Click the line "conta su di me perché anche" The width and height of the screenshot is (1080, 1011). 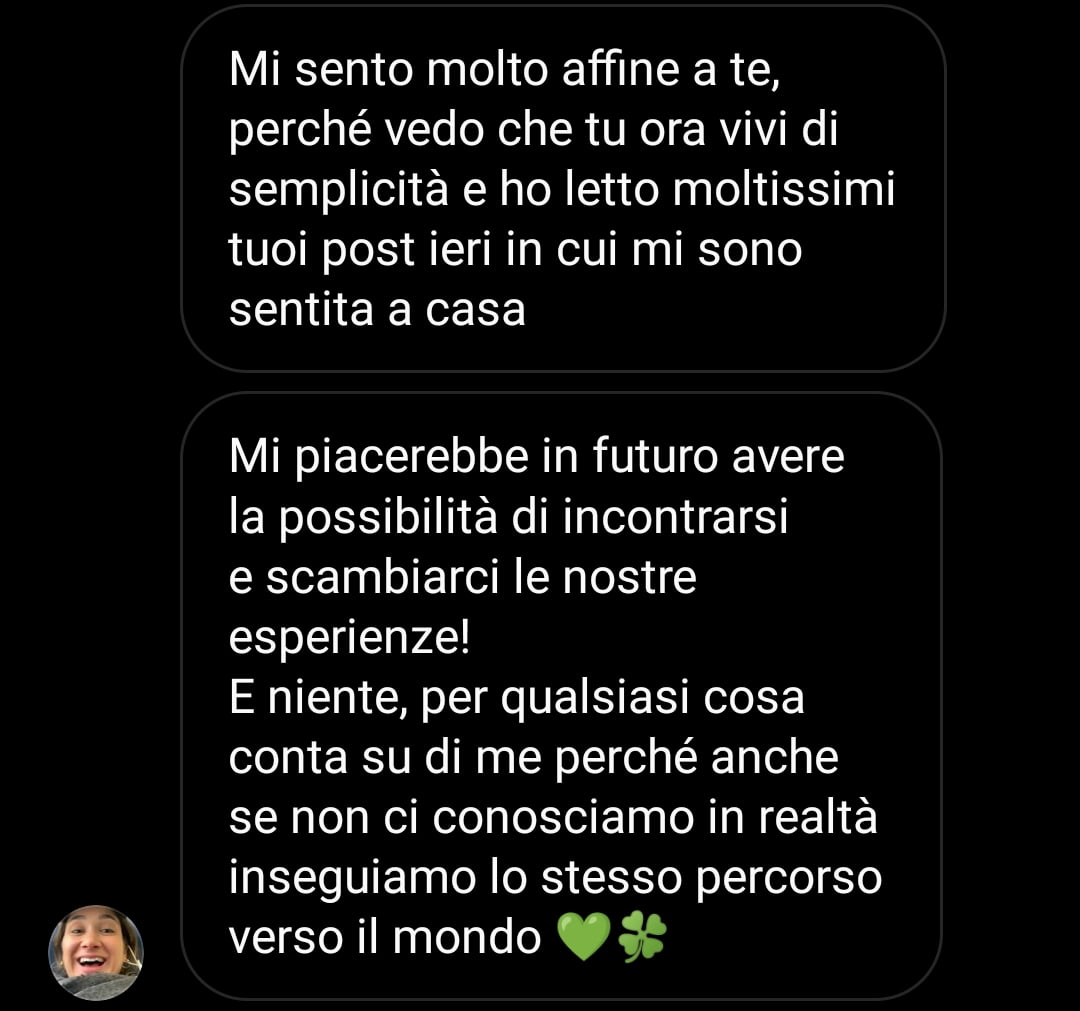(x=533, y=759)
